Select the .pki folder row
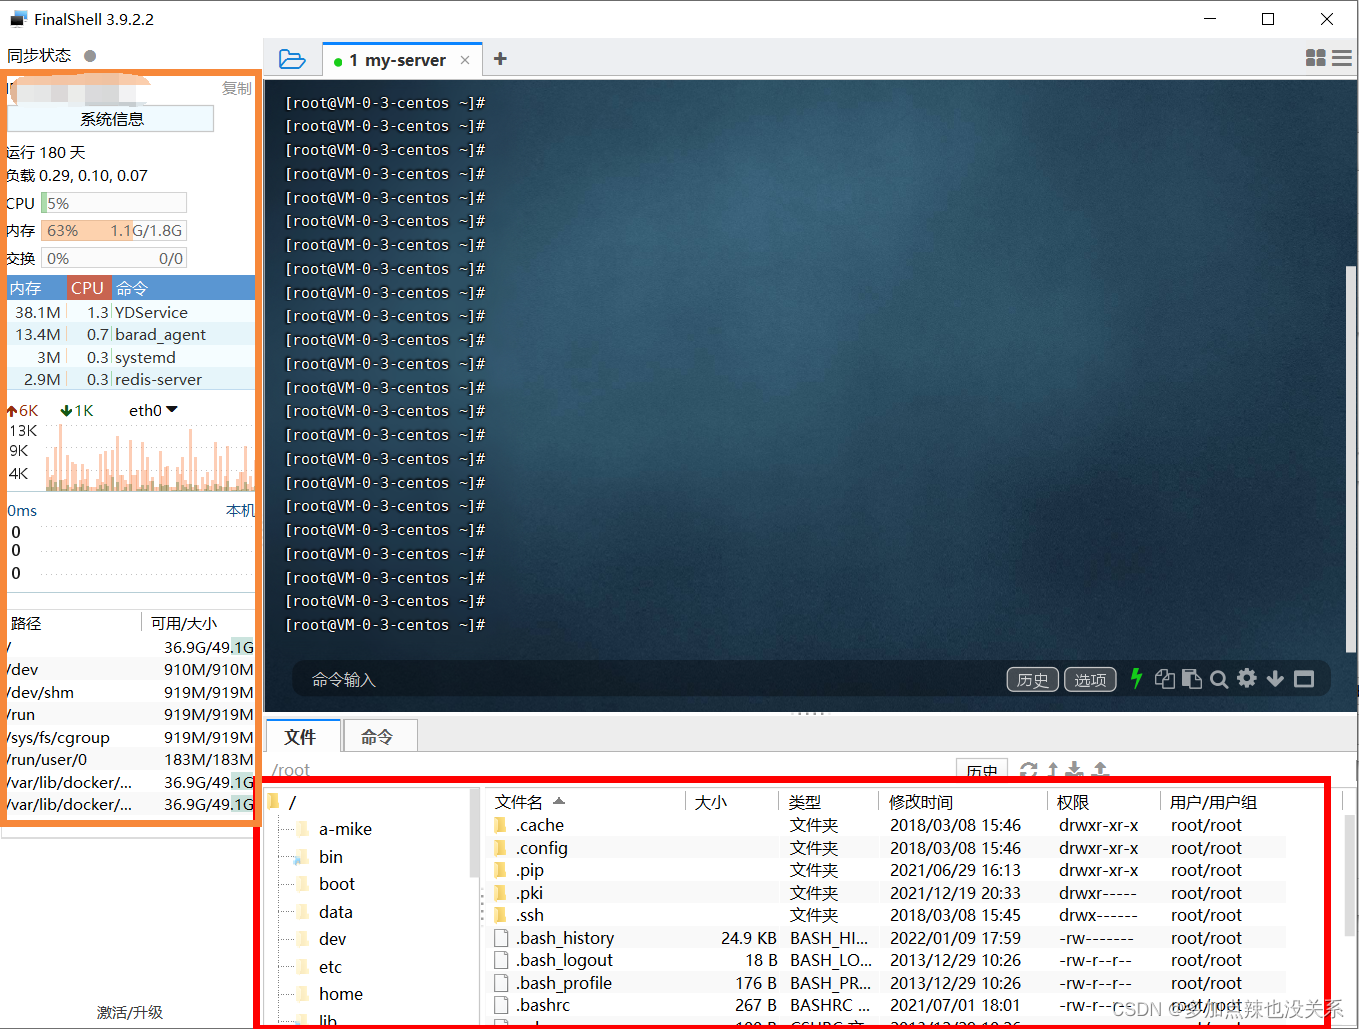 pos(887,893)
